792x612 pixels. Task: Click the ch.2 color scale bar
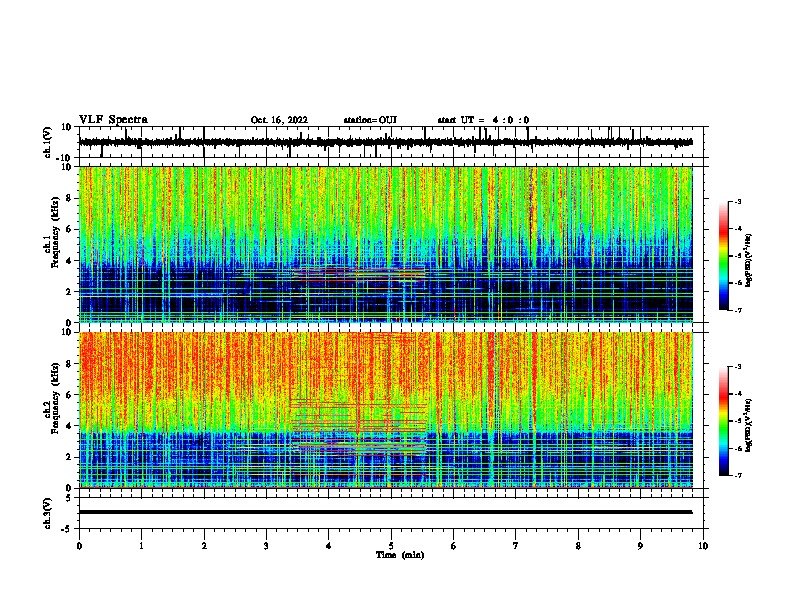pyautogui.click(x=724, y=421)
